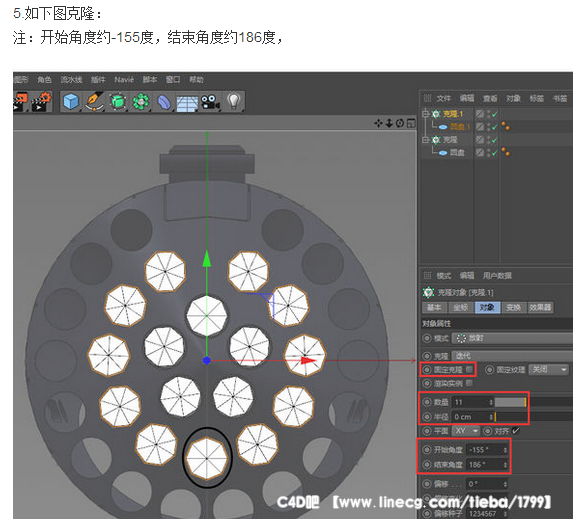This screenshot has height=519, width=577.
Task: Open the 模式 mode dropdown (放射)
Action: [x=512, y=338]
